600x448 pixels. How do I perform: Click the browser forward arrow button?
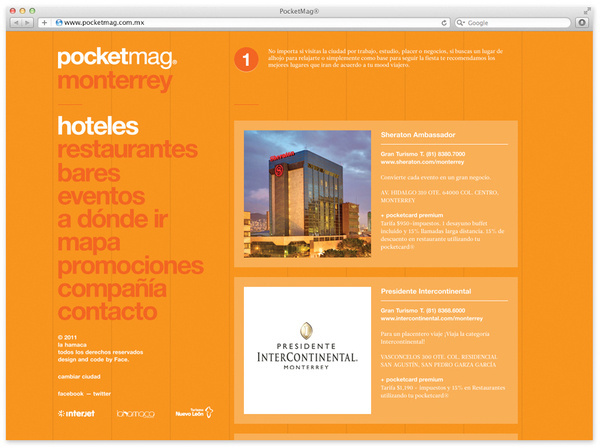tap(27, 23)
